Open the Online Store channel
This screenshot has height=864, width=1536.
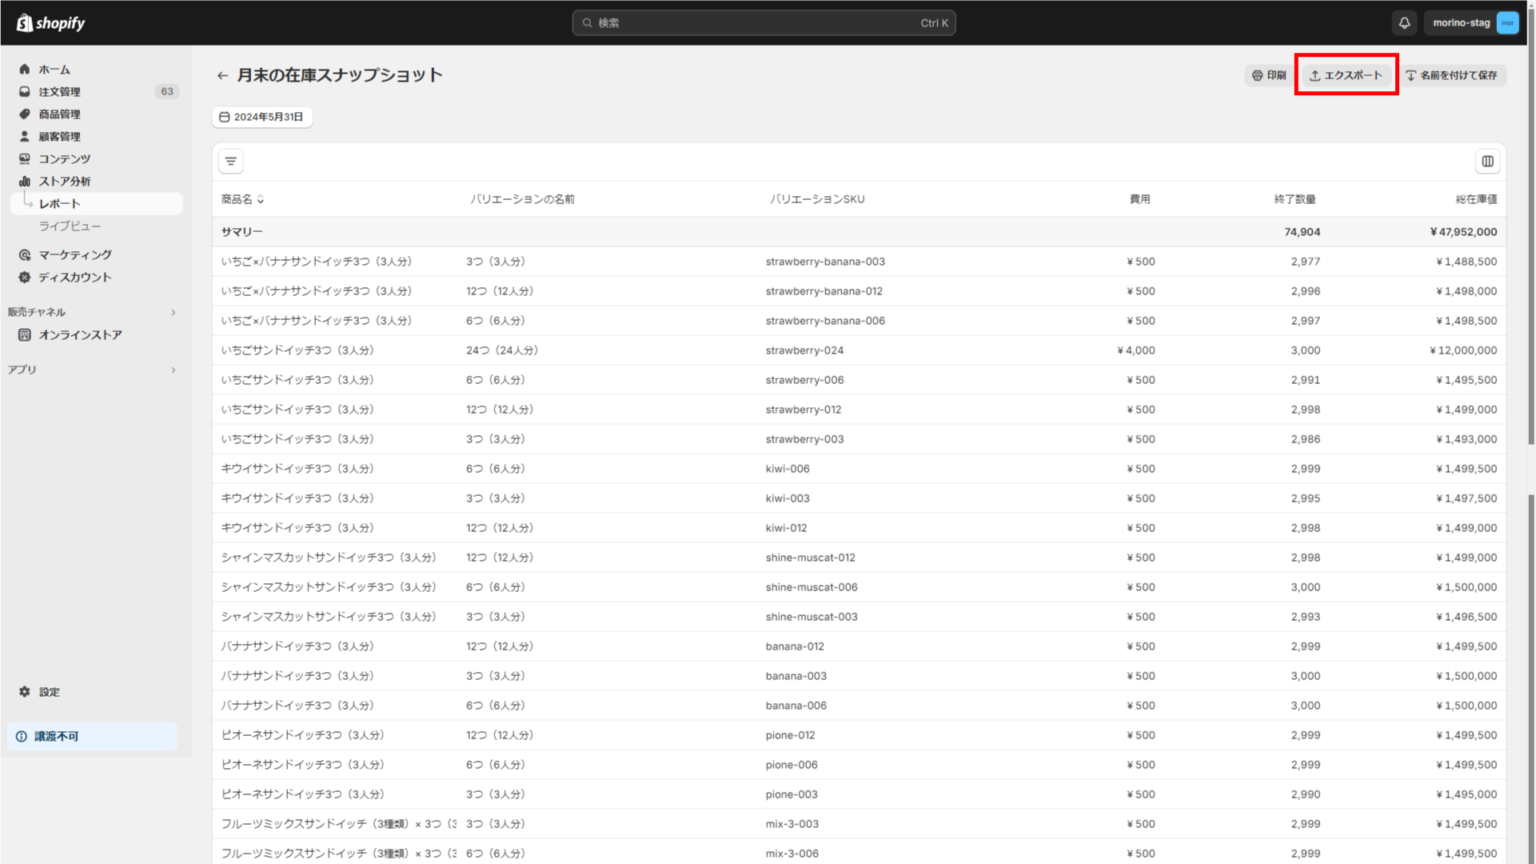79,335
